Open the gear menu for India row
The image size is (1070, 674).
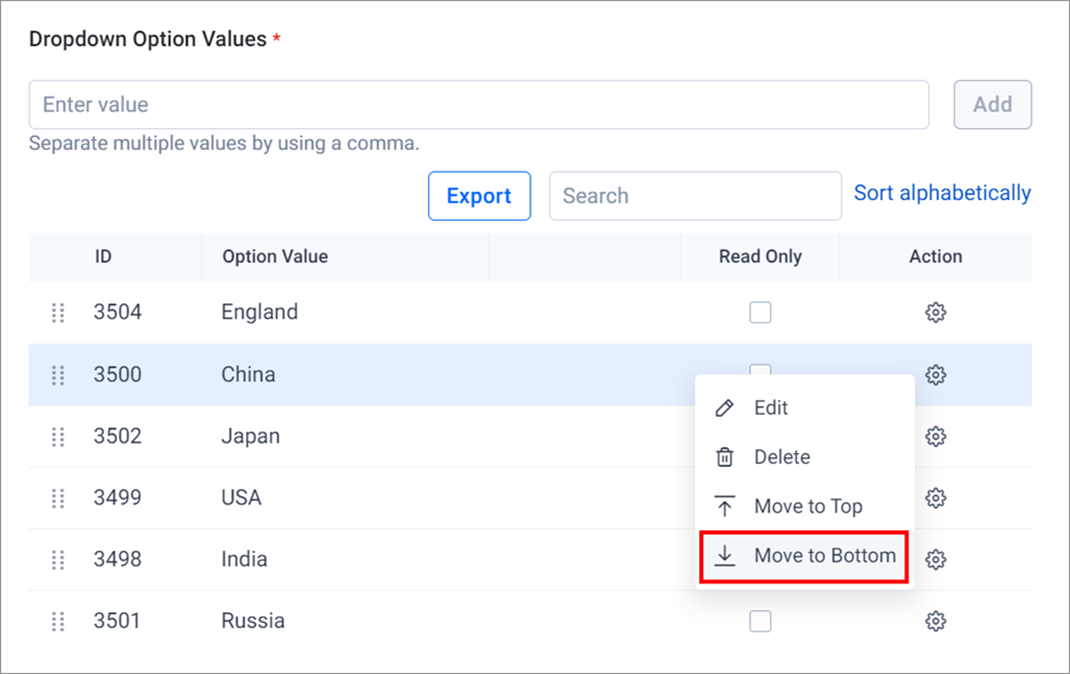[x=935, y=559]
